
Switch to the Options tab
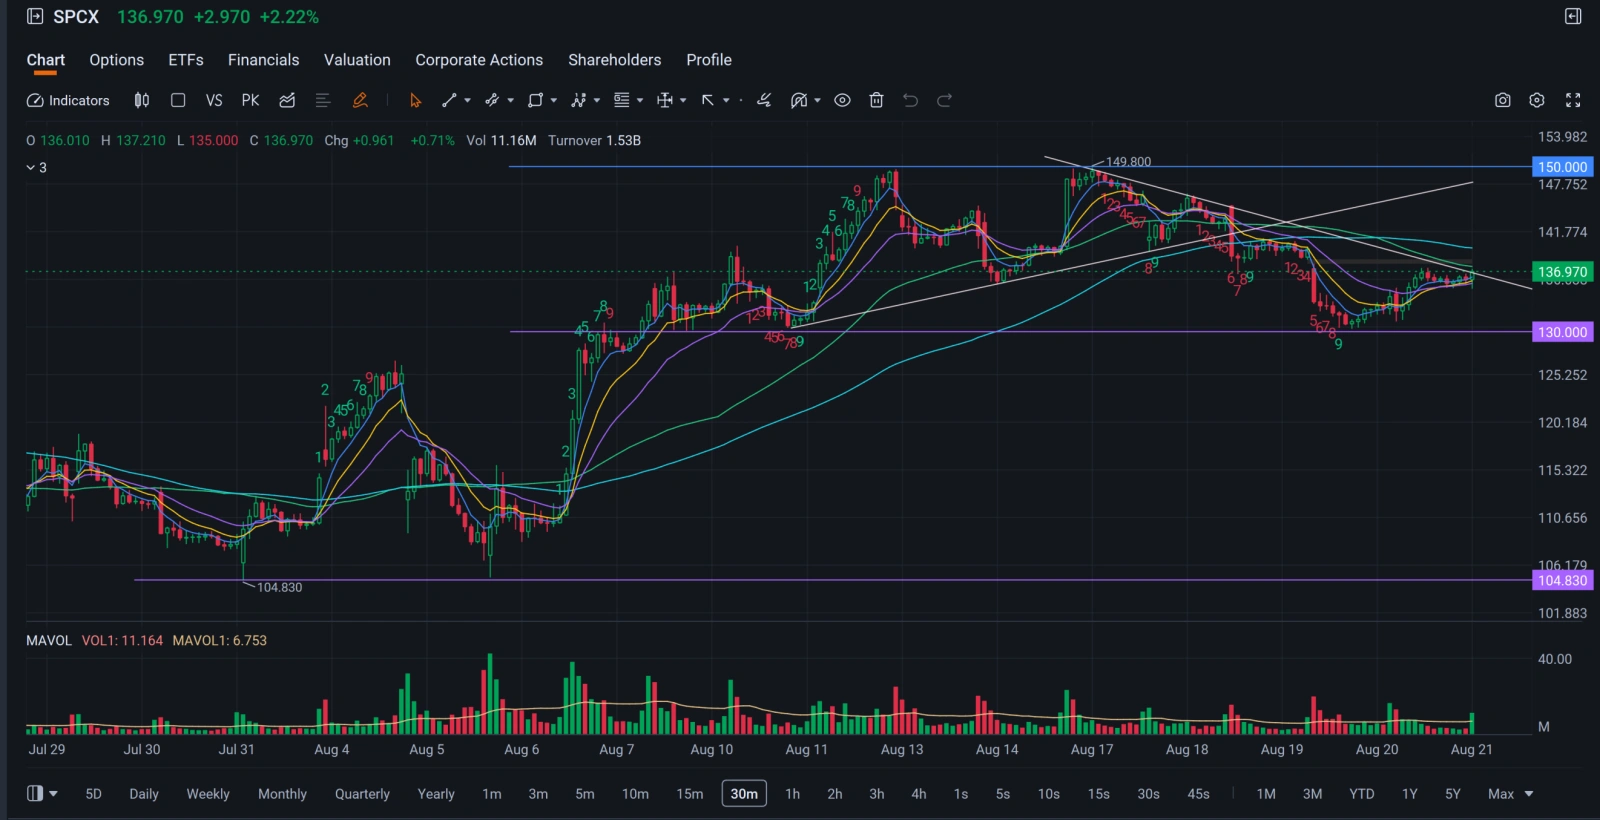pyautogui.click(x=117, y=60)
